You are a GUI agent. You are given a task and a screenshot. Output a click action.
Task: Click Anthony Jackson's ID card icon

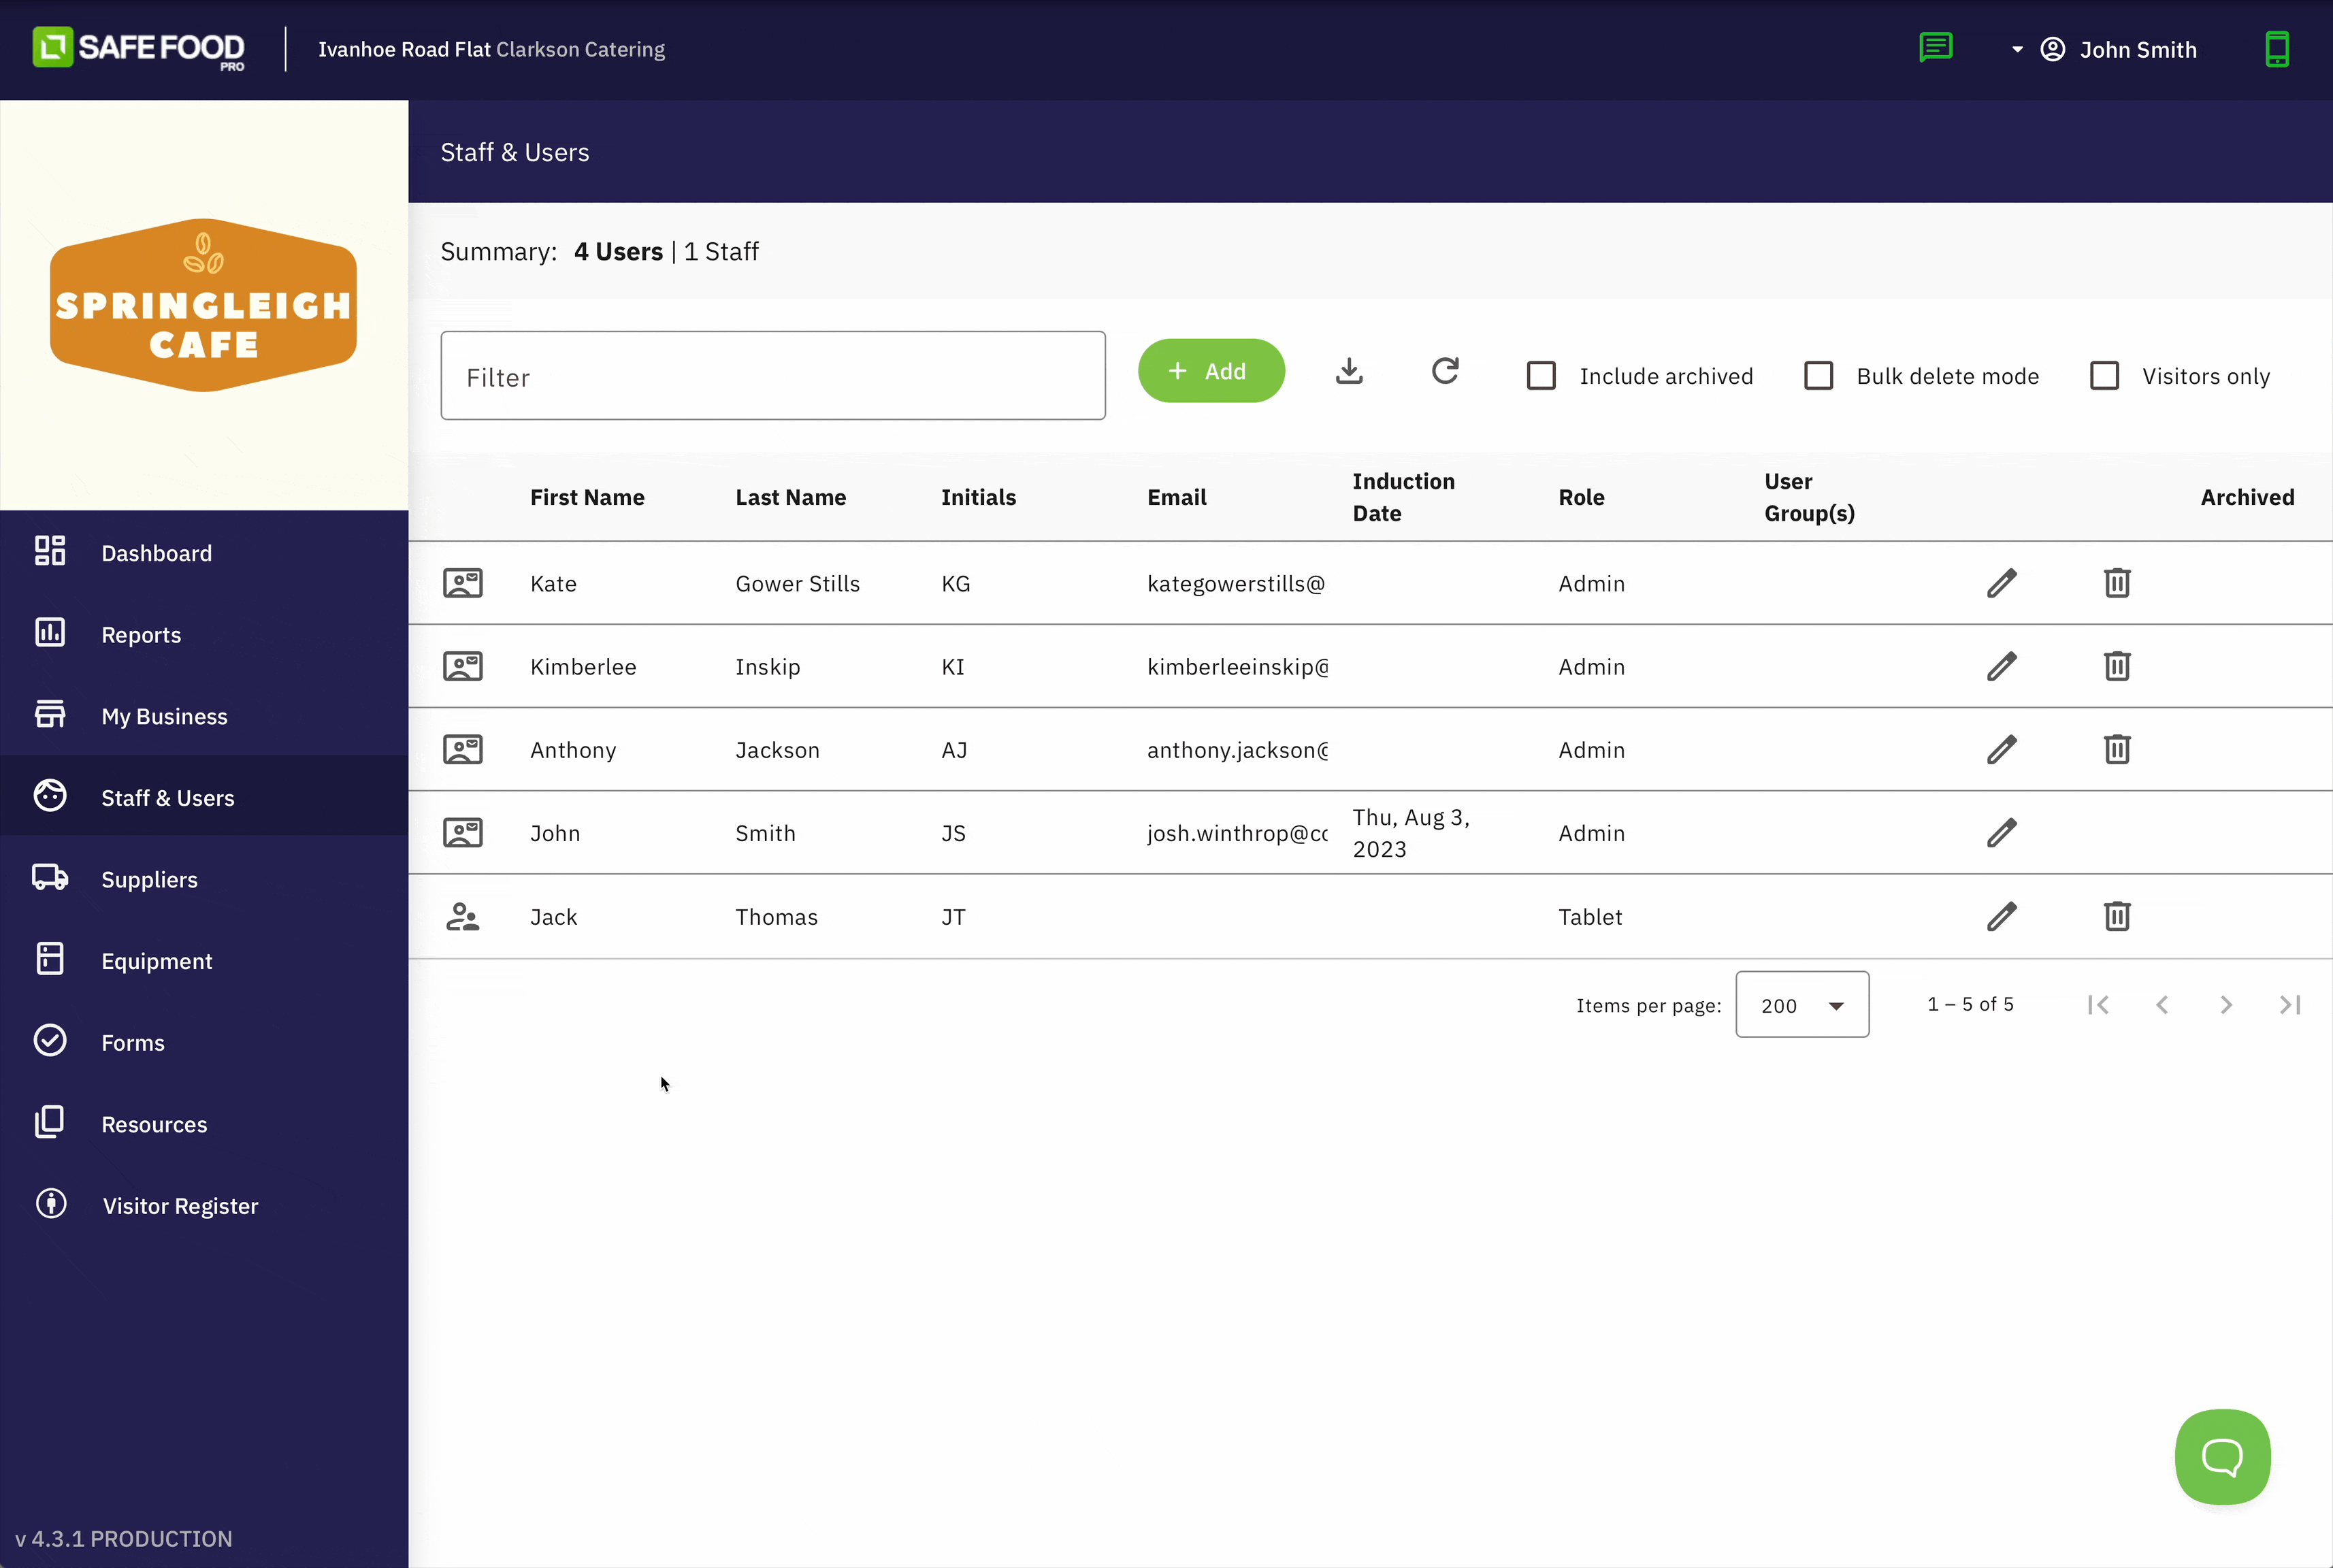point(462,750)
